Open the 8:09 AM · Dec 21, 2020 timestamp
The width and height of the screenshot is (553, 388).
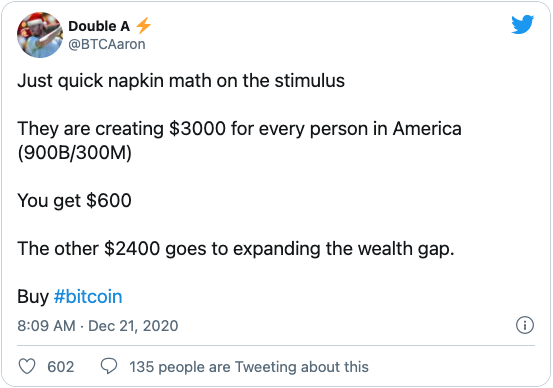pyautogui.click(x=98, y=326)
